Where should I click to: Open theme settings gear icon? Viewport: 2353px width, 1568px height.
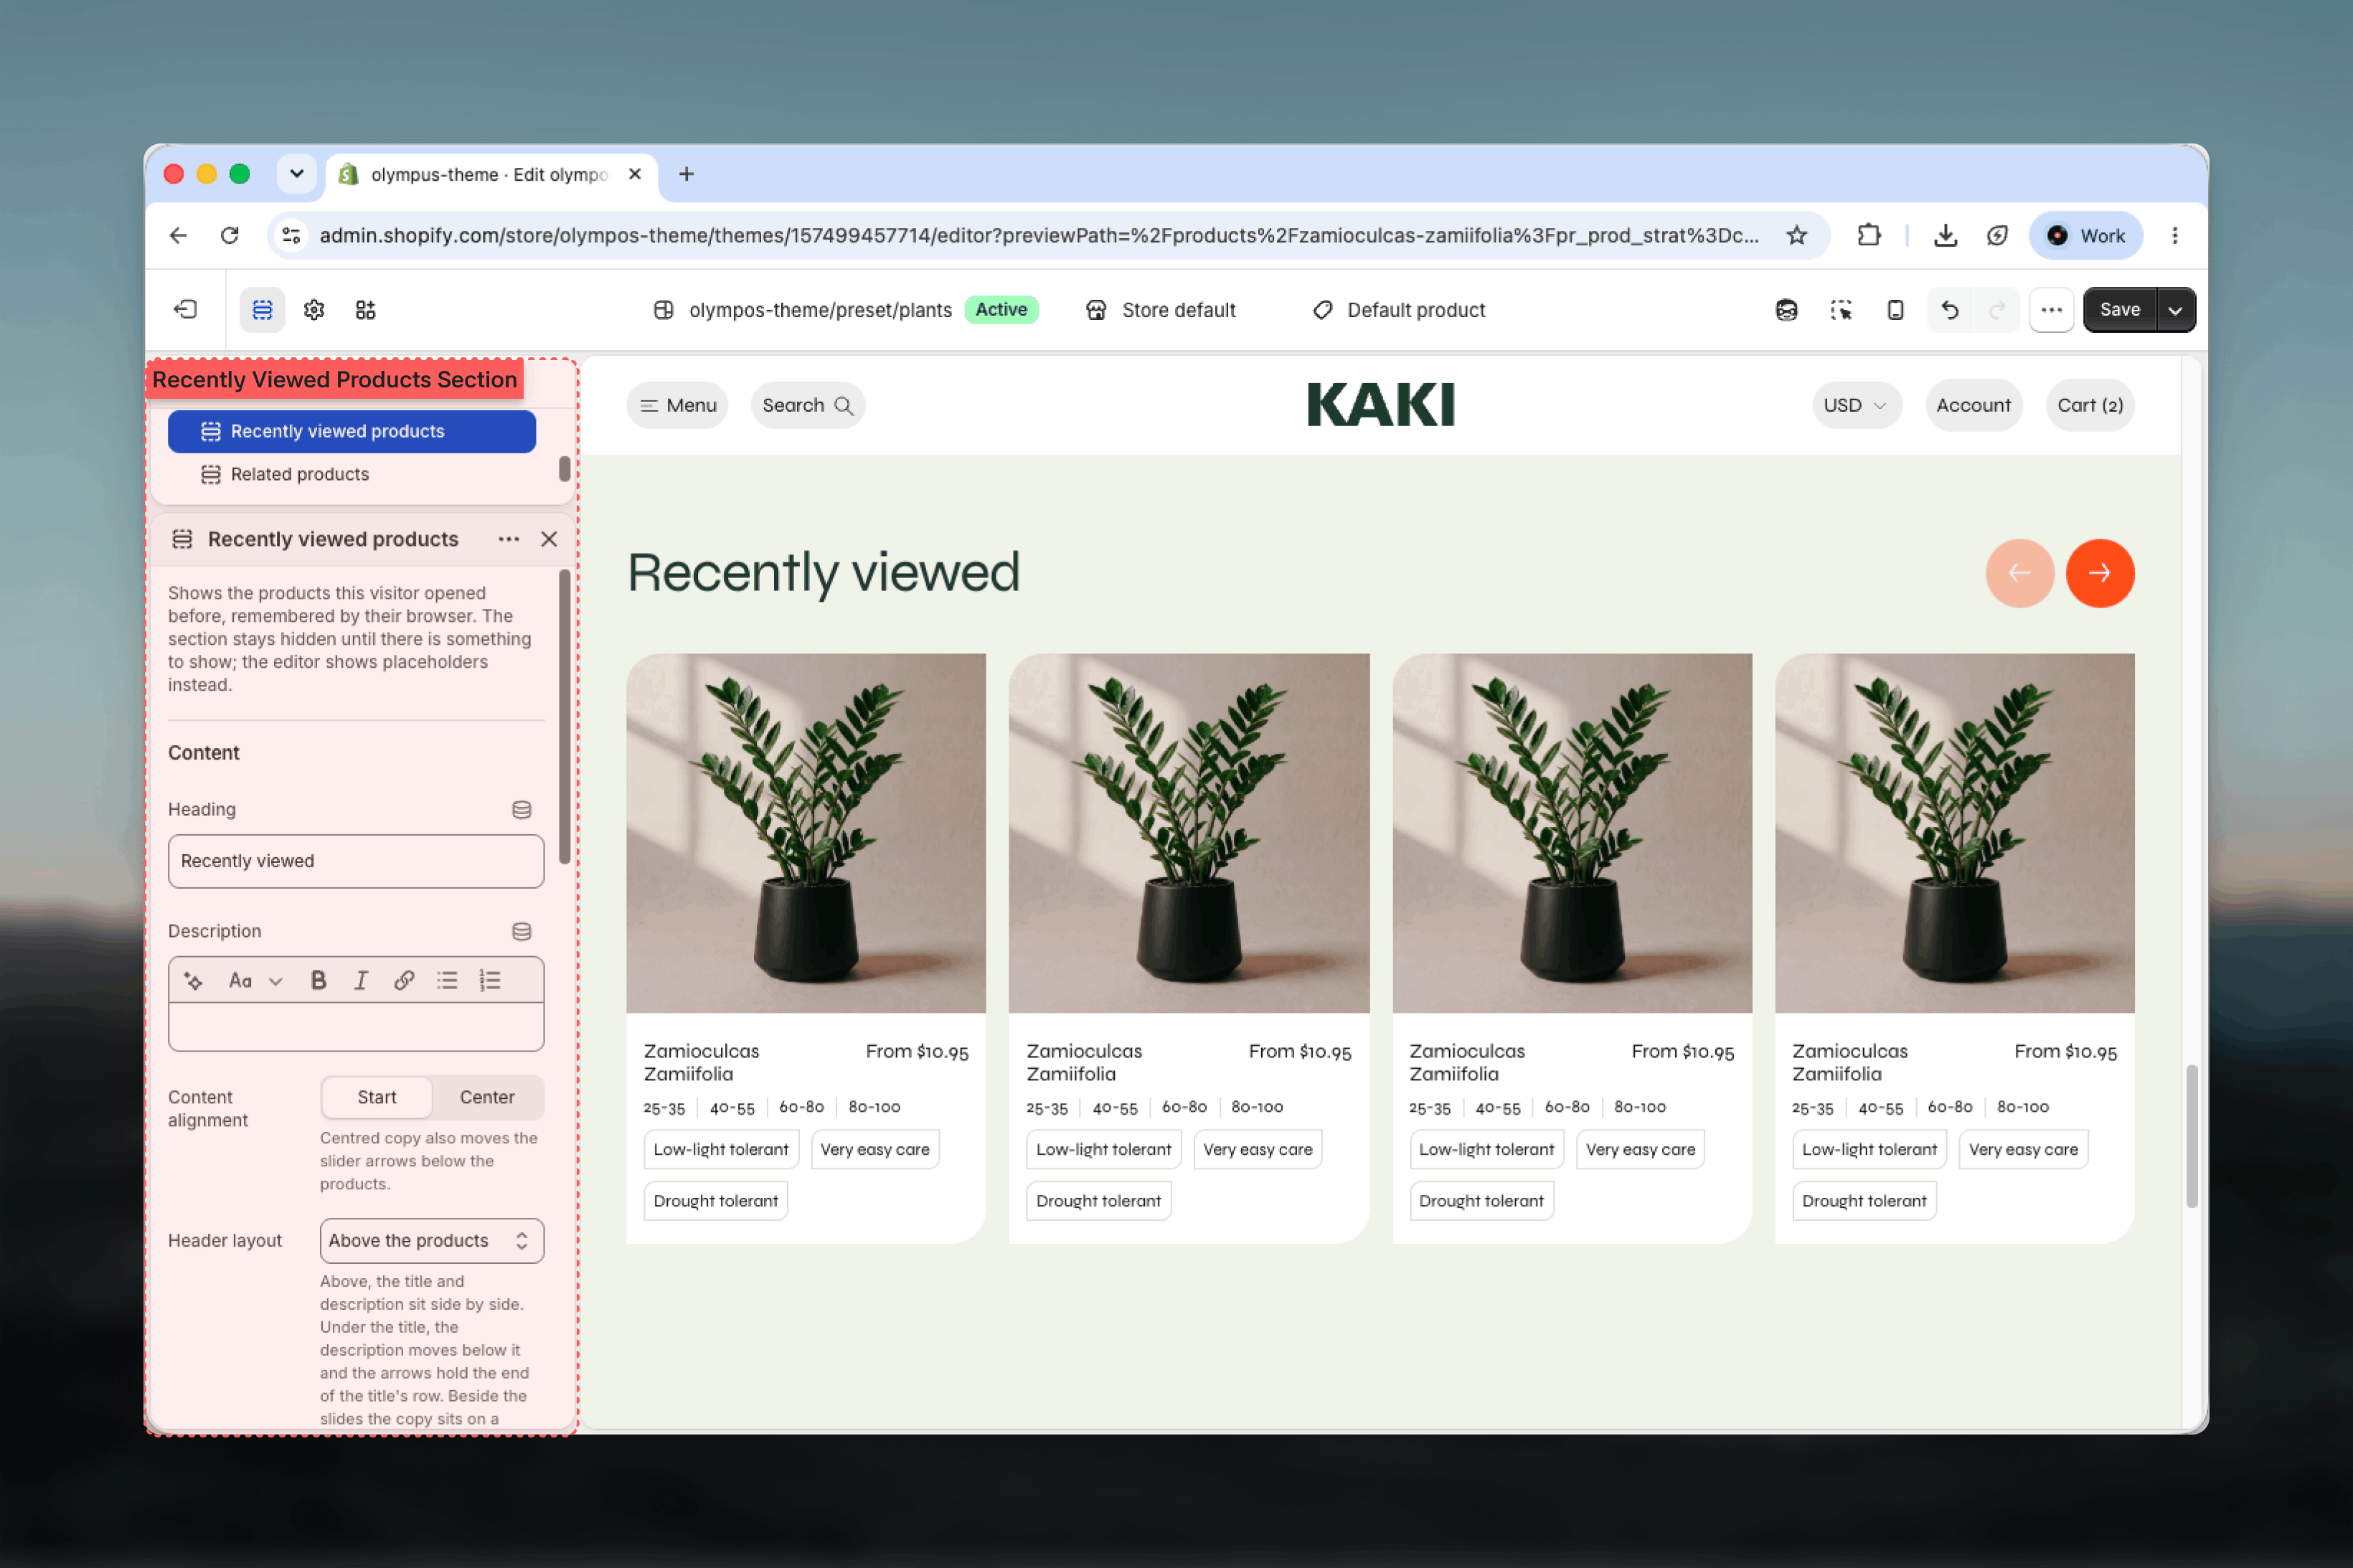pos(314,310)
